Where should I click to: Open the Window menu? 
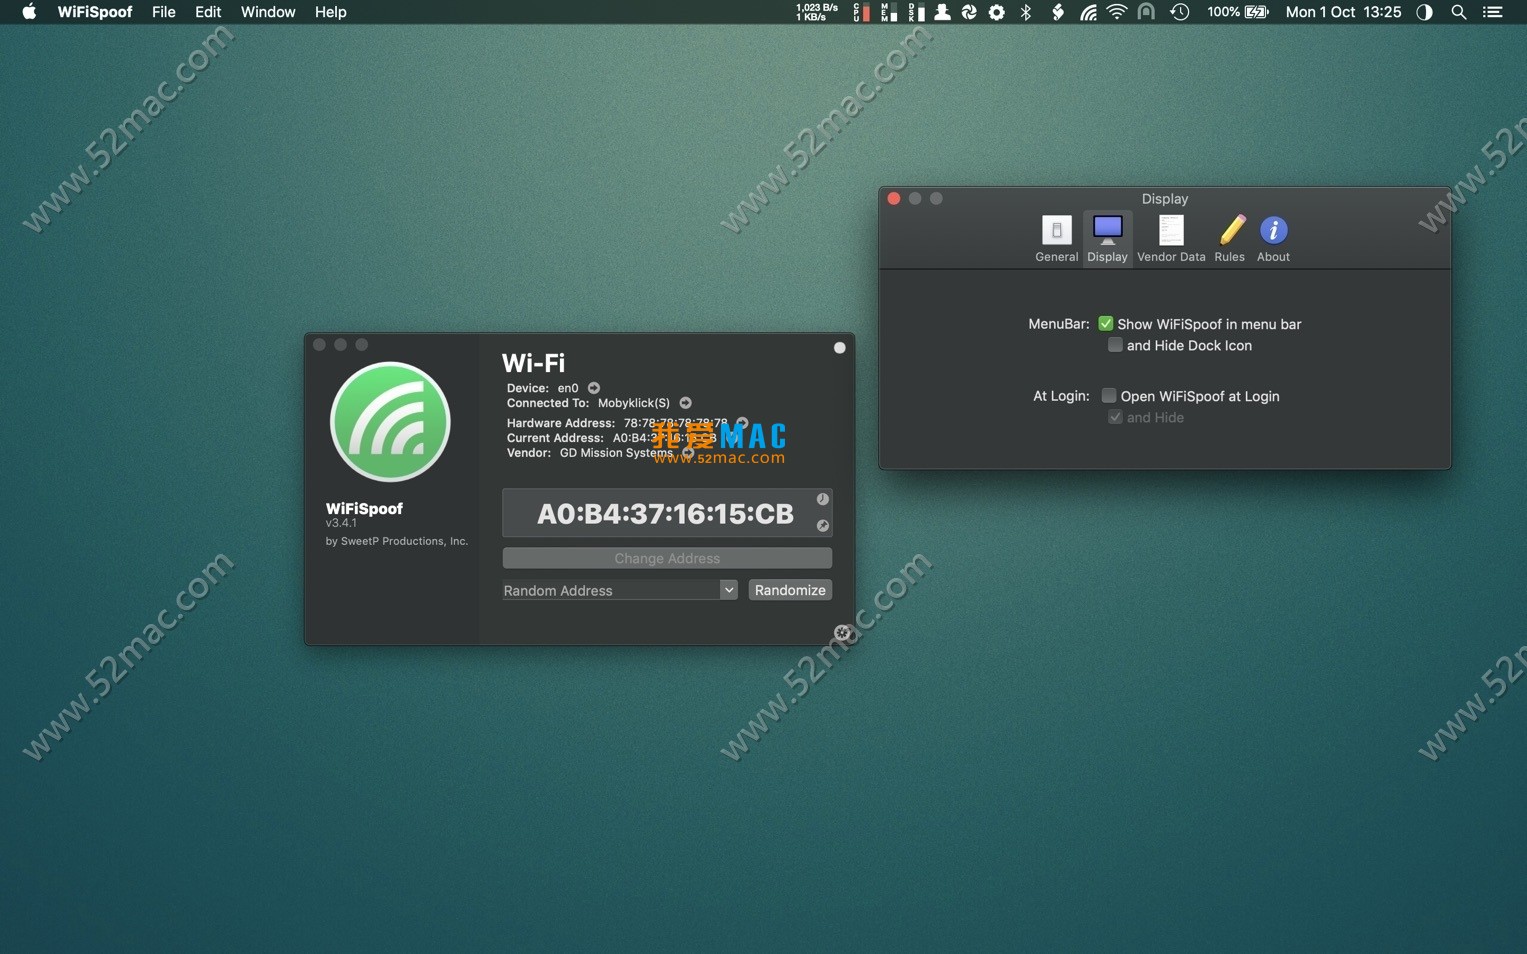click(x=267, y=12)
